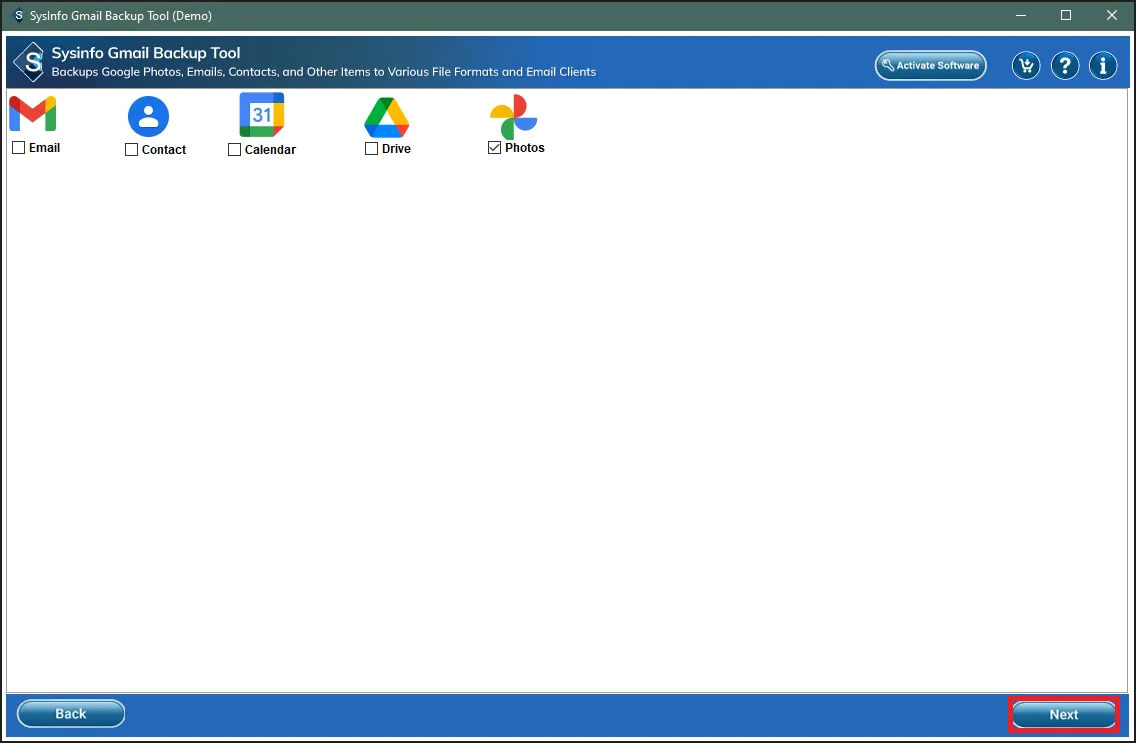This screenshot has width=1136, height=743.
Task: Click the Google Calendar icon
Action: tap(262, 114)
